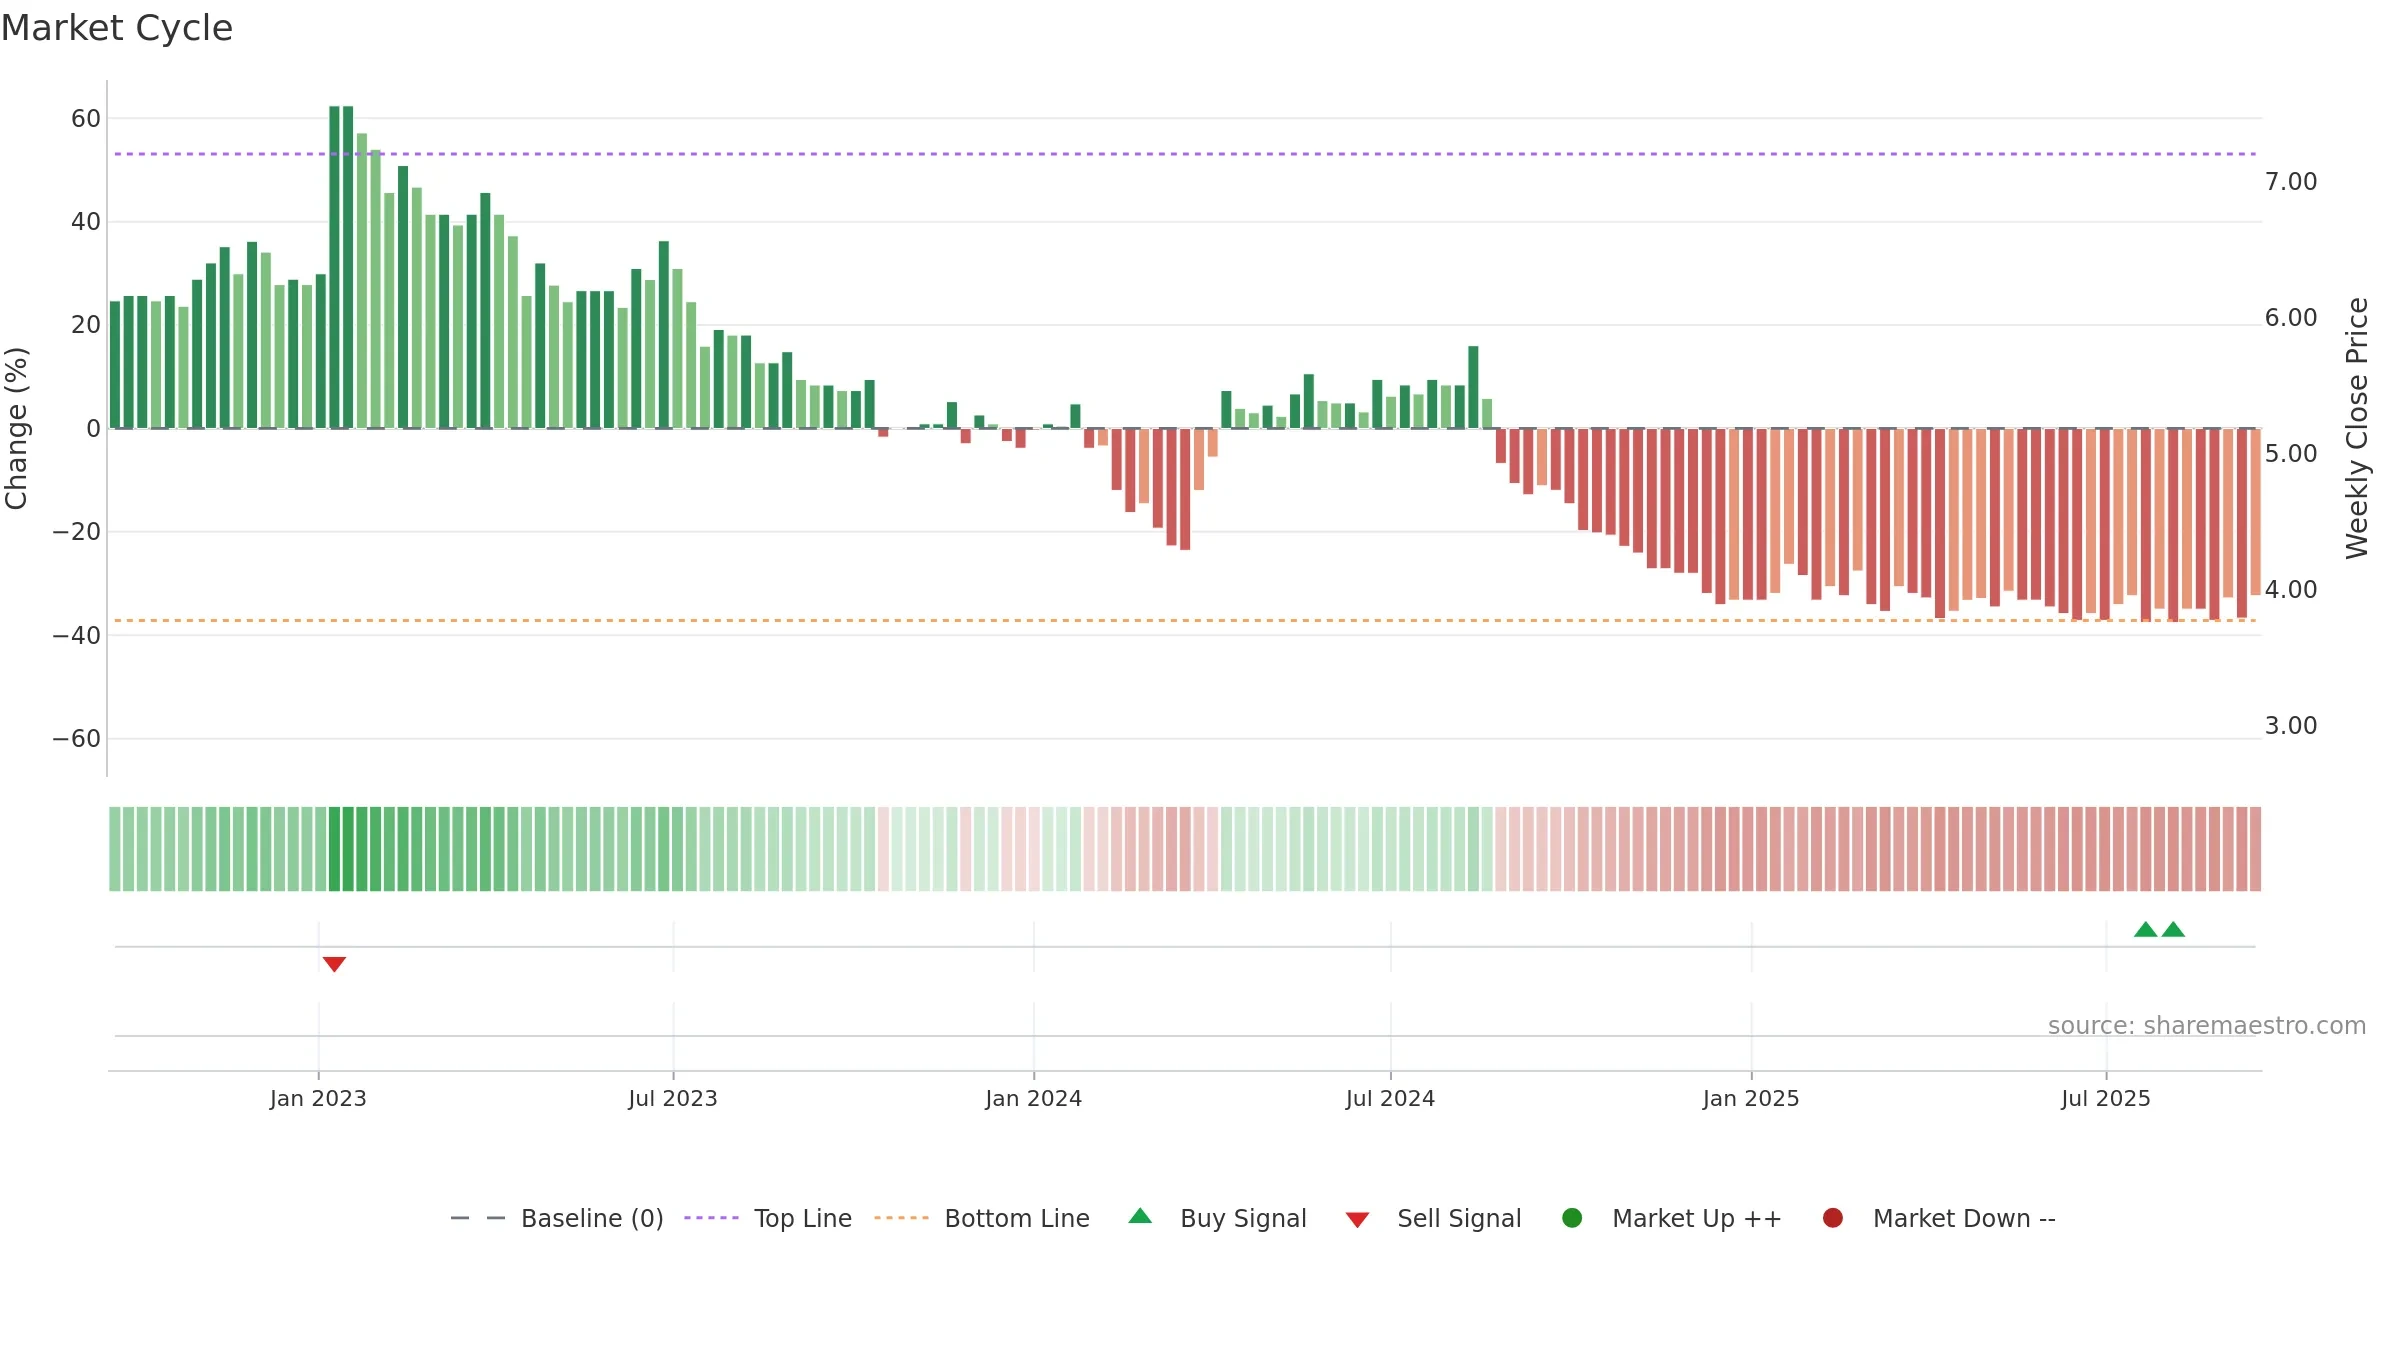Click the Change (%) axis title
The width and height of the screenshot is (2400, 1350).
tap(16, 428)
